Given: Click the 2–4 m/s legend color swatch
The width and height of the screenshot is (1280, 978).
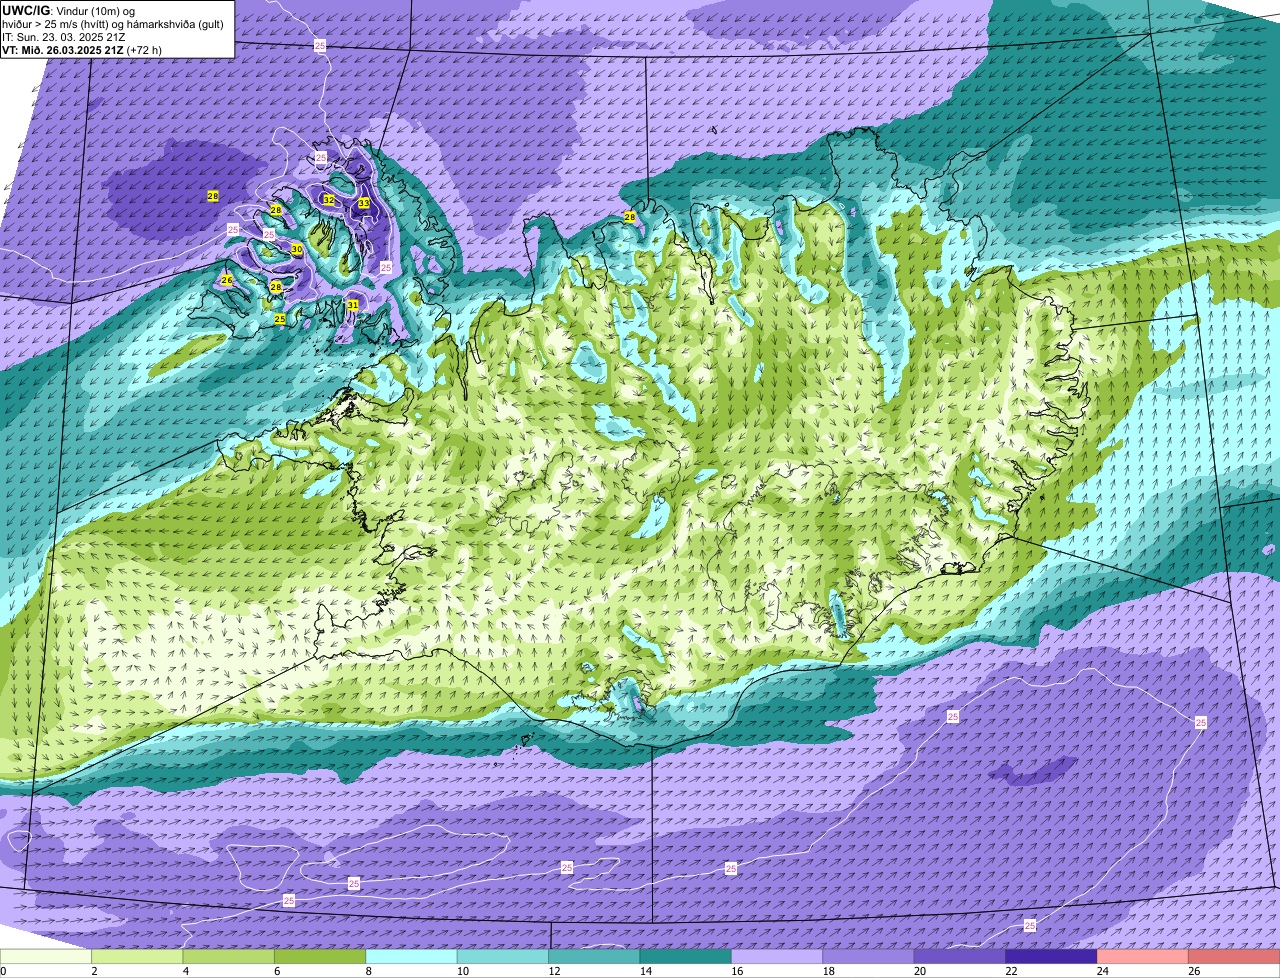Looking at the screenshot, I should tap(138, 957).
